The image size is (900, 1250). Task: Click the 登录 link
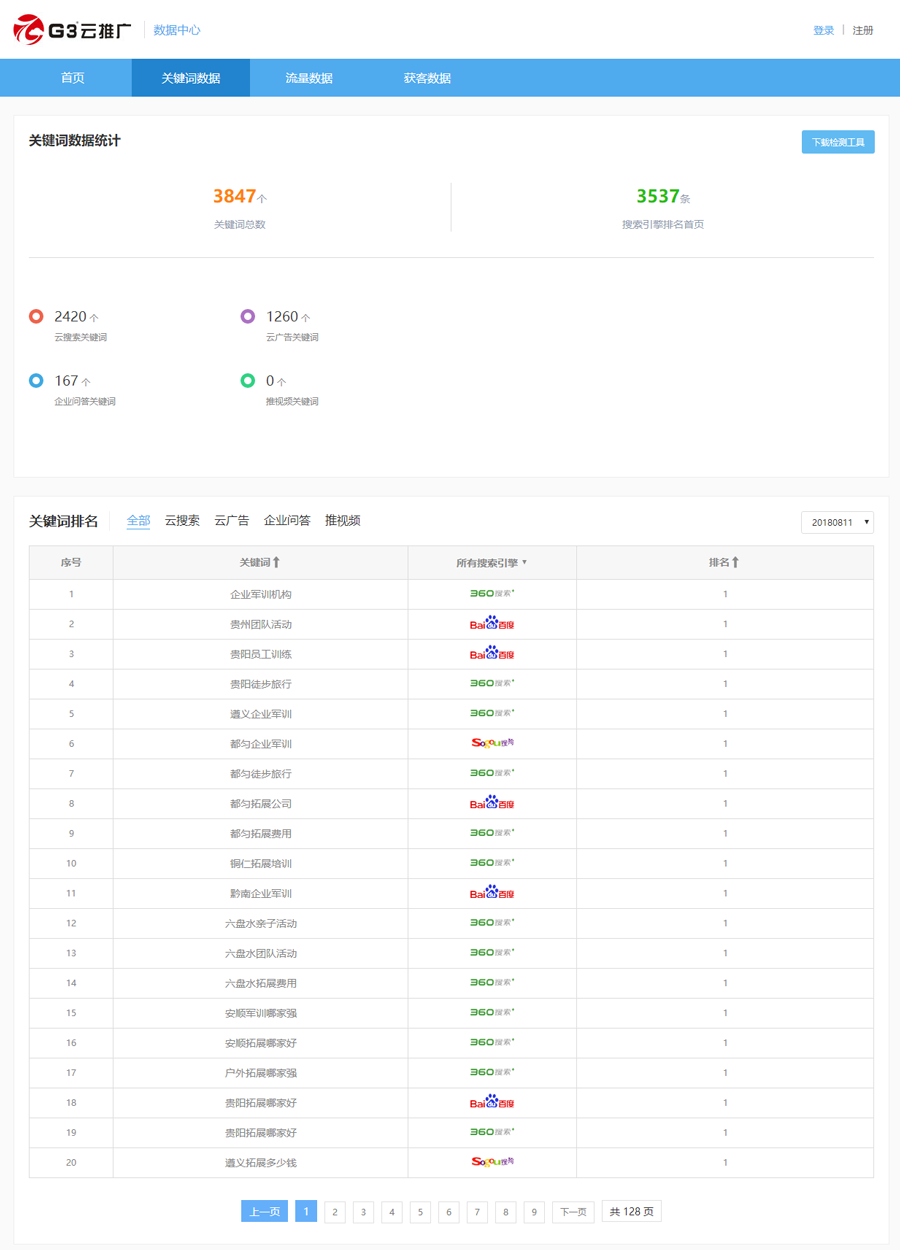point(823,30)
